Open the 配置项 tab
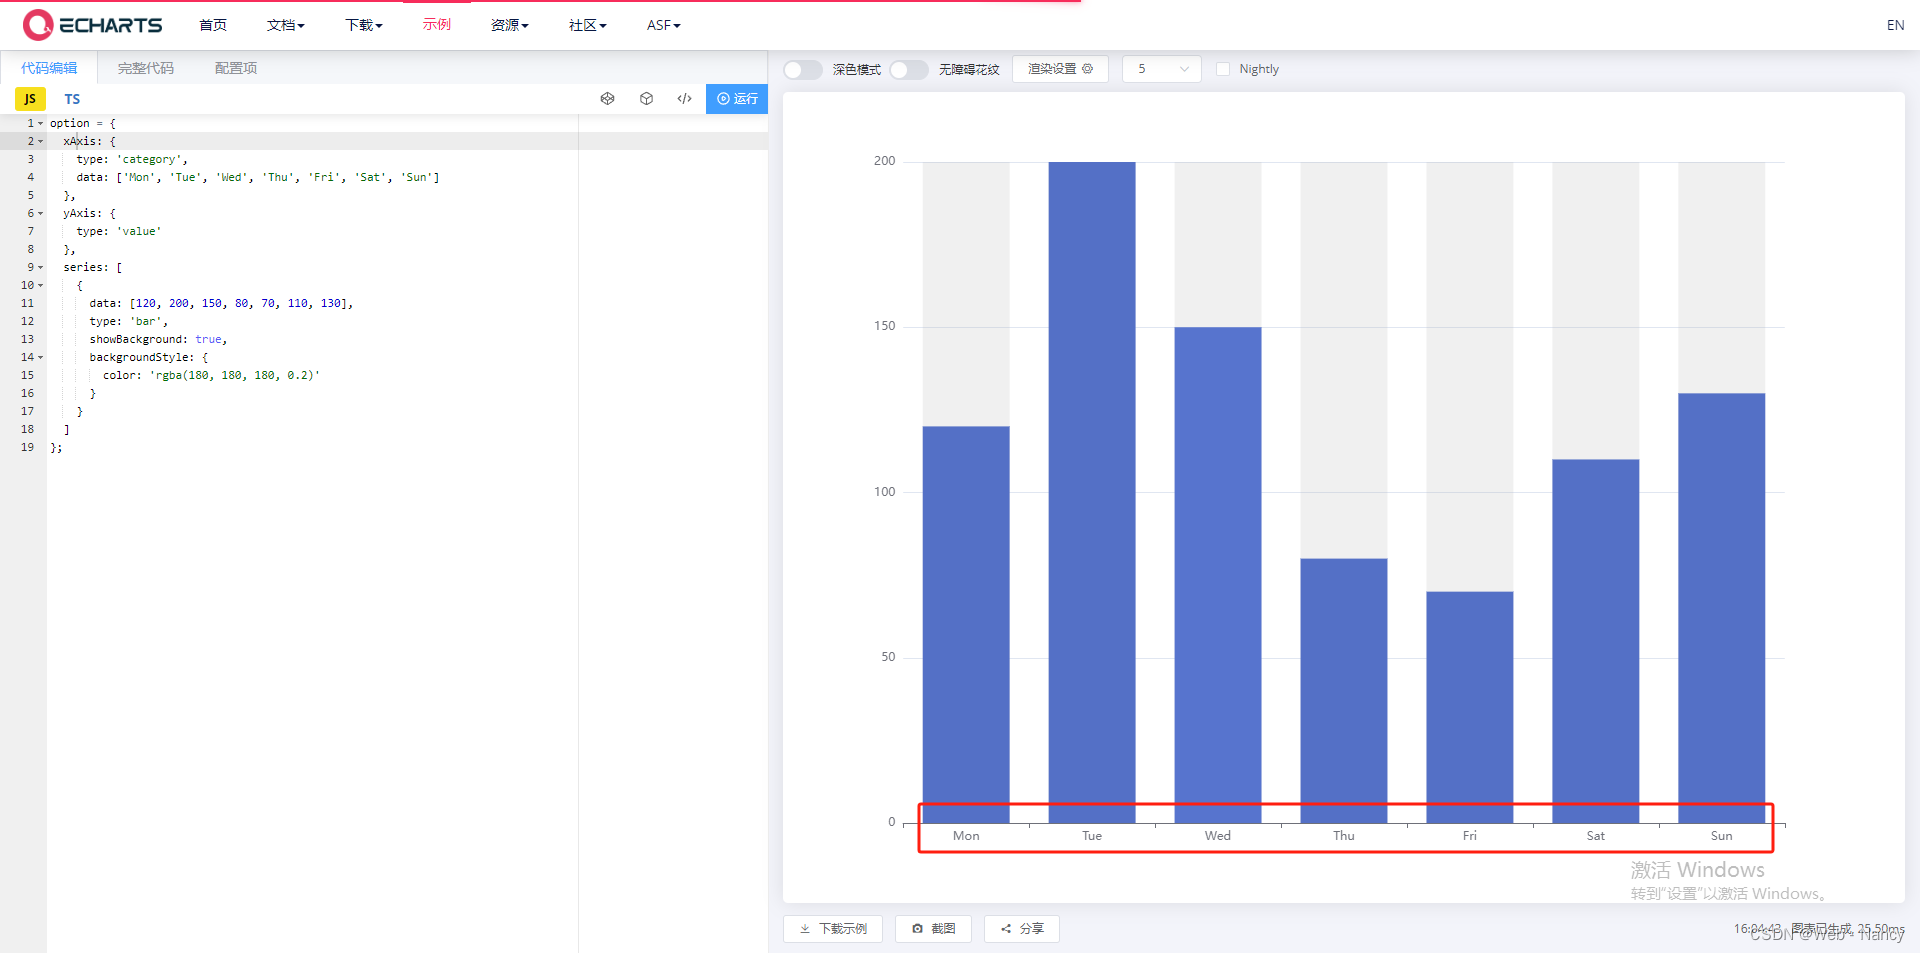The image size is (1920, 953). point(235,68)
